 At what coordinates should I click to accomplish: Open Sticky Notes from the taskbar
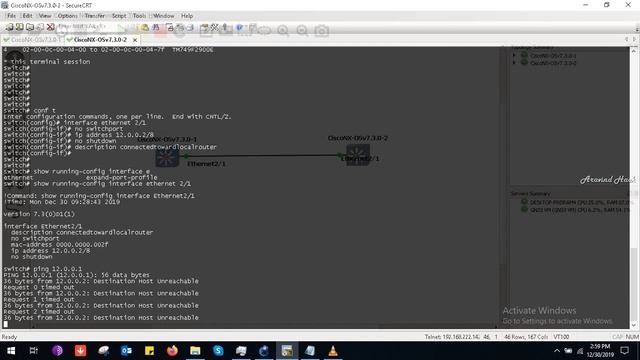coord(149,351)
